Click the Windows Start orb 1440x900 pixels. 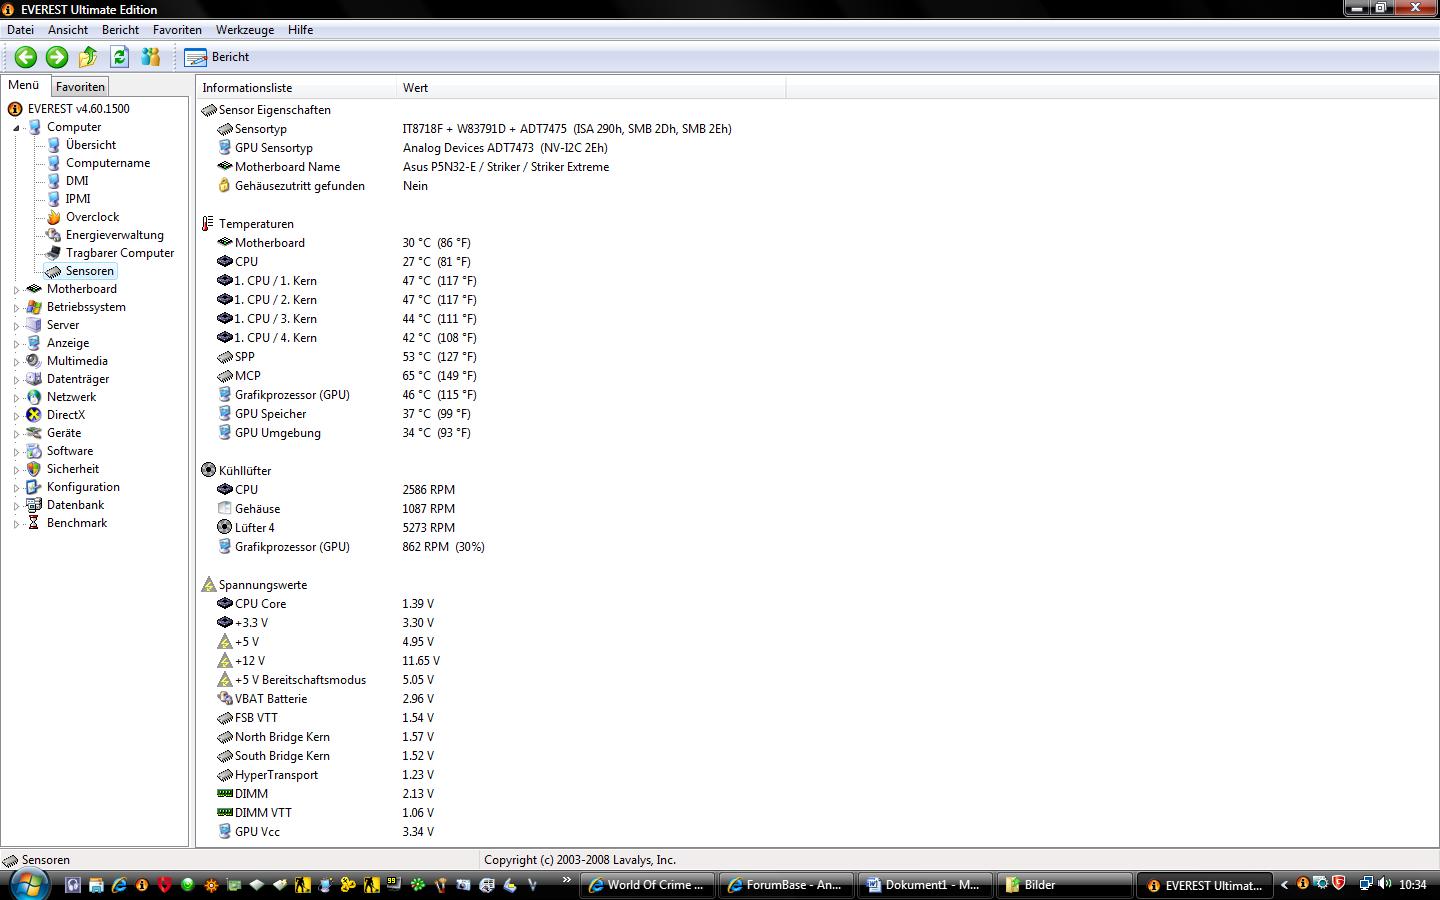(29, 884)
